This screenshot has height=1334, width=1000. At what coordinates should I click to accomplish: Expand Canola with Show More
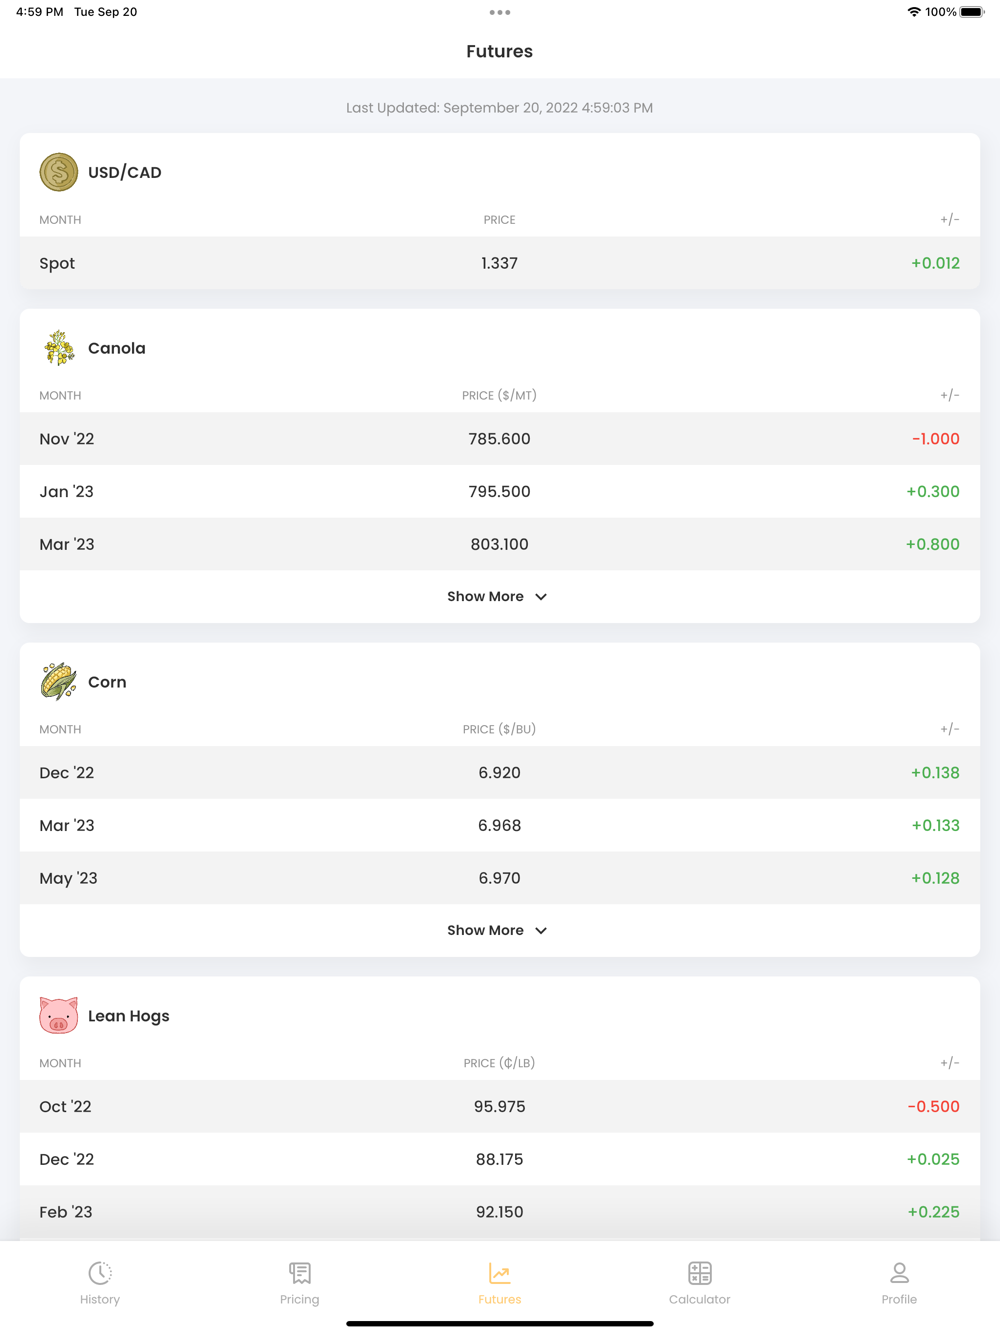pyautogui.click(x=498, y=597)
